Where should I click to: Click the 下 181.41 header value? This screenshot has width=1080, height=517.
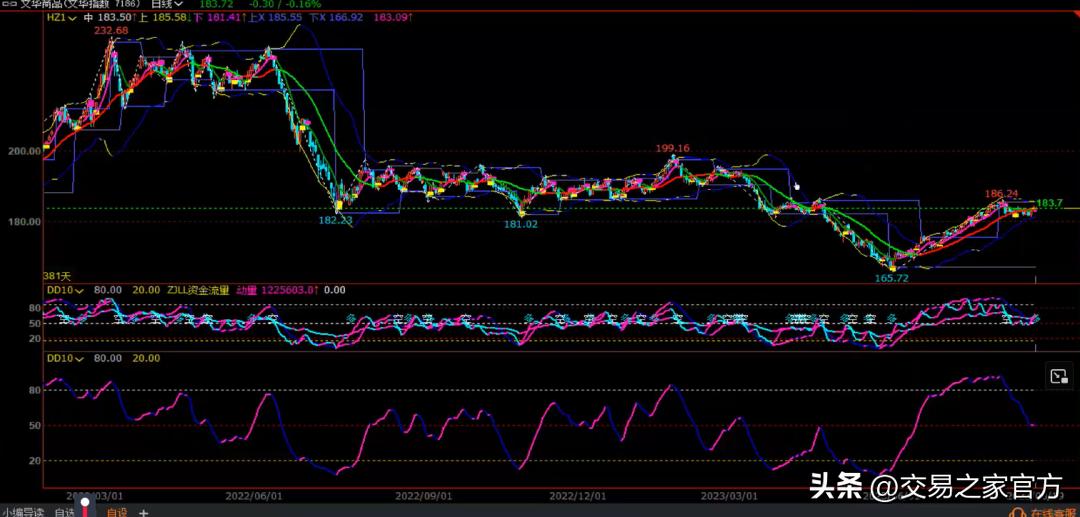point(219,17)
